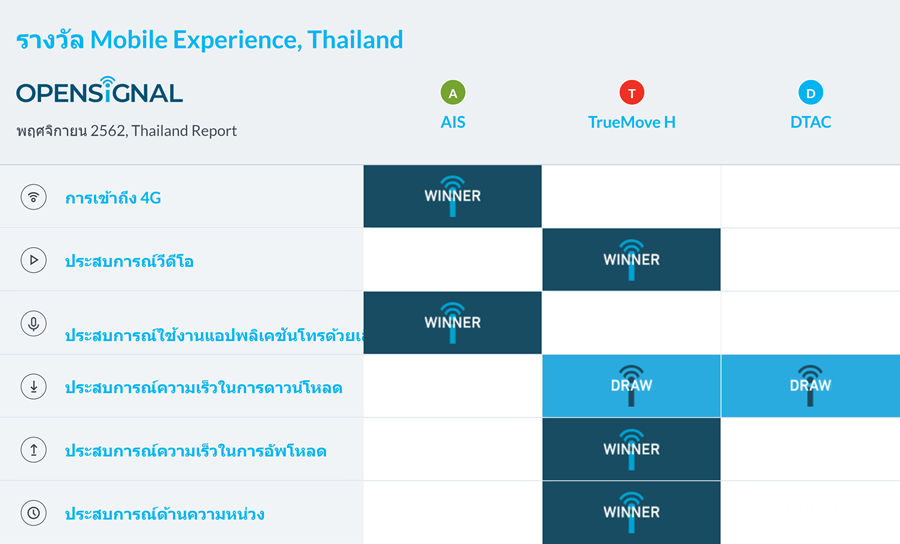The height and width of the screenshot is (544, 900).
Task: Open the OpenSignal logo
Action: tap(100, 91)
